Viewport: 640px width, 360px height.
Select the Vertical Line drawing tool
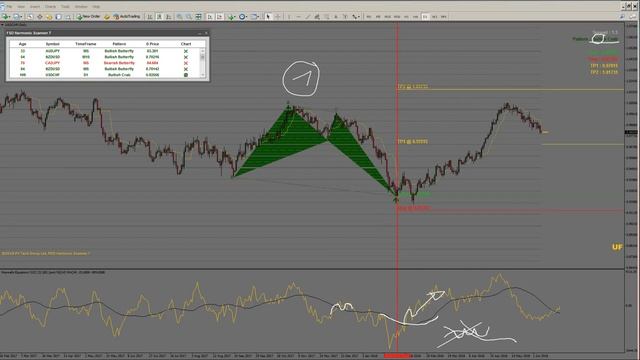(x=289, y=17)
